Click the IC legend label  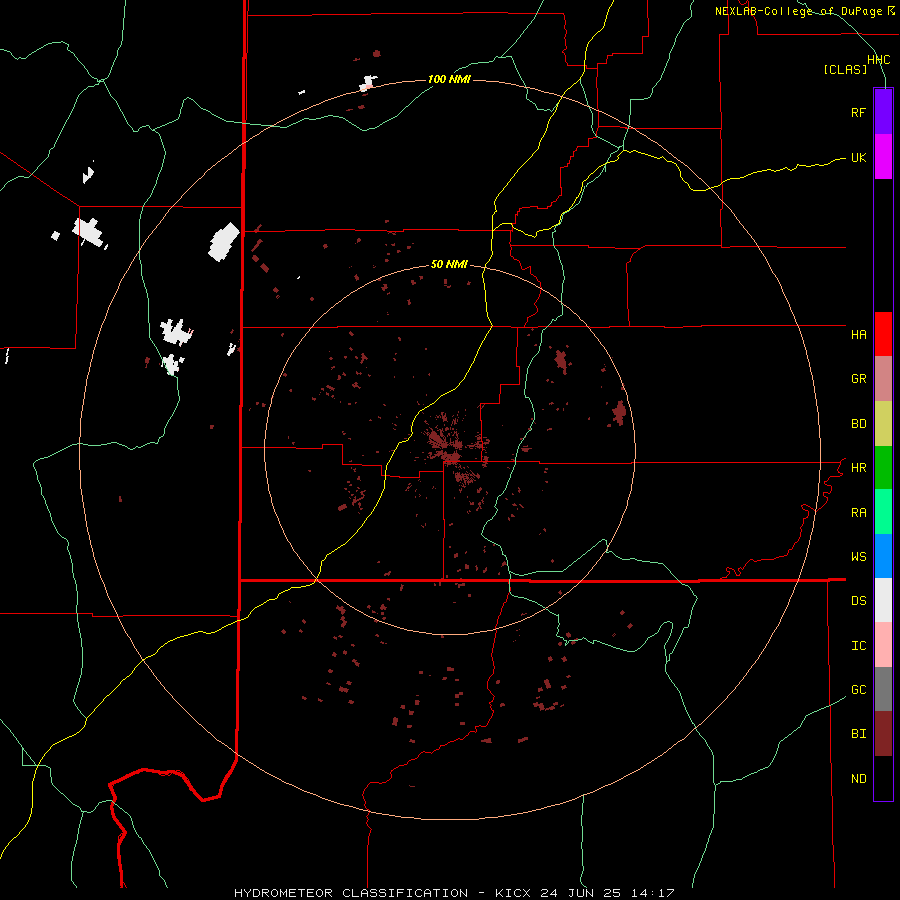click(858, 646)
